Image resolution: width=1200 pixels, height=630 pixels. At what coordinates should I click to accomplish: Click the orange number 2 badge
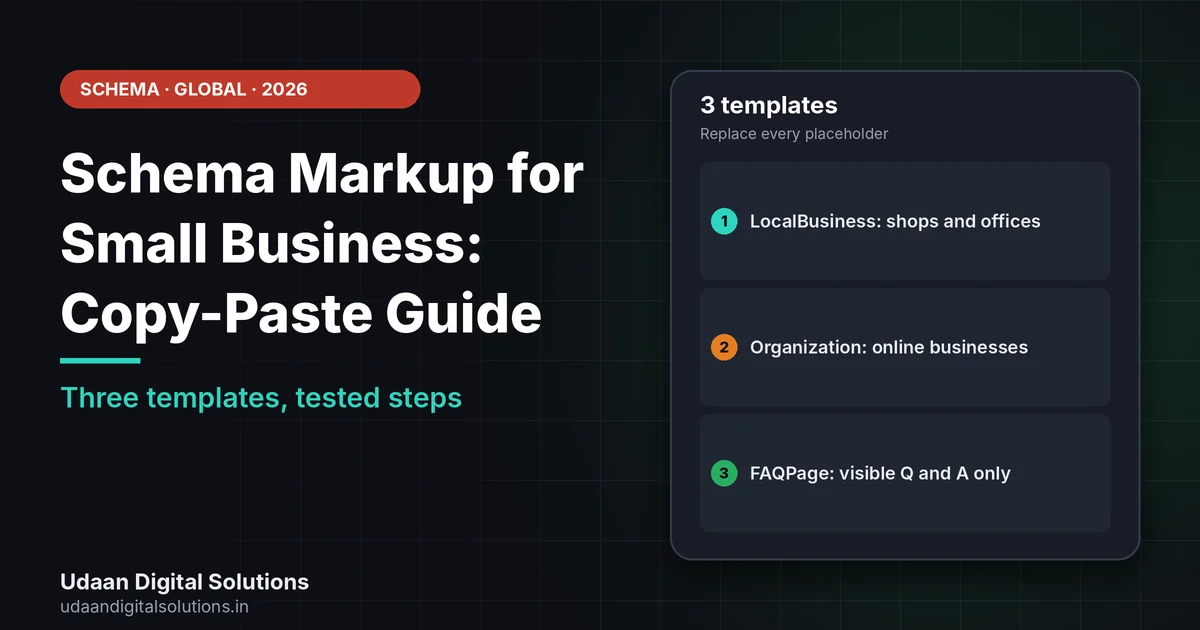click(x=724, y=347)
